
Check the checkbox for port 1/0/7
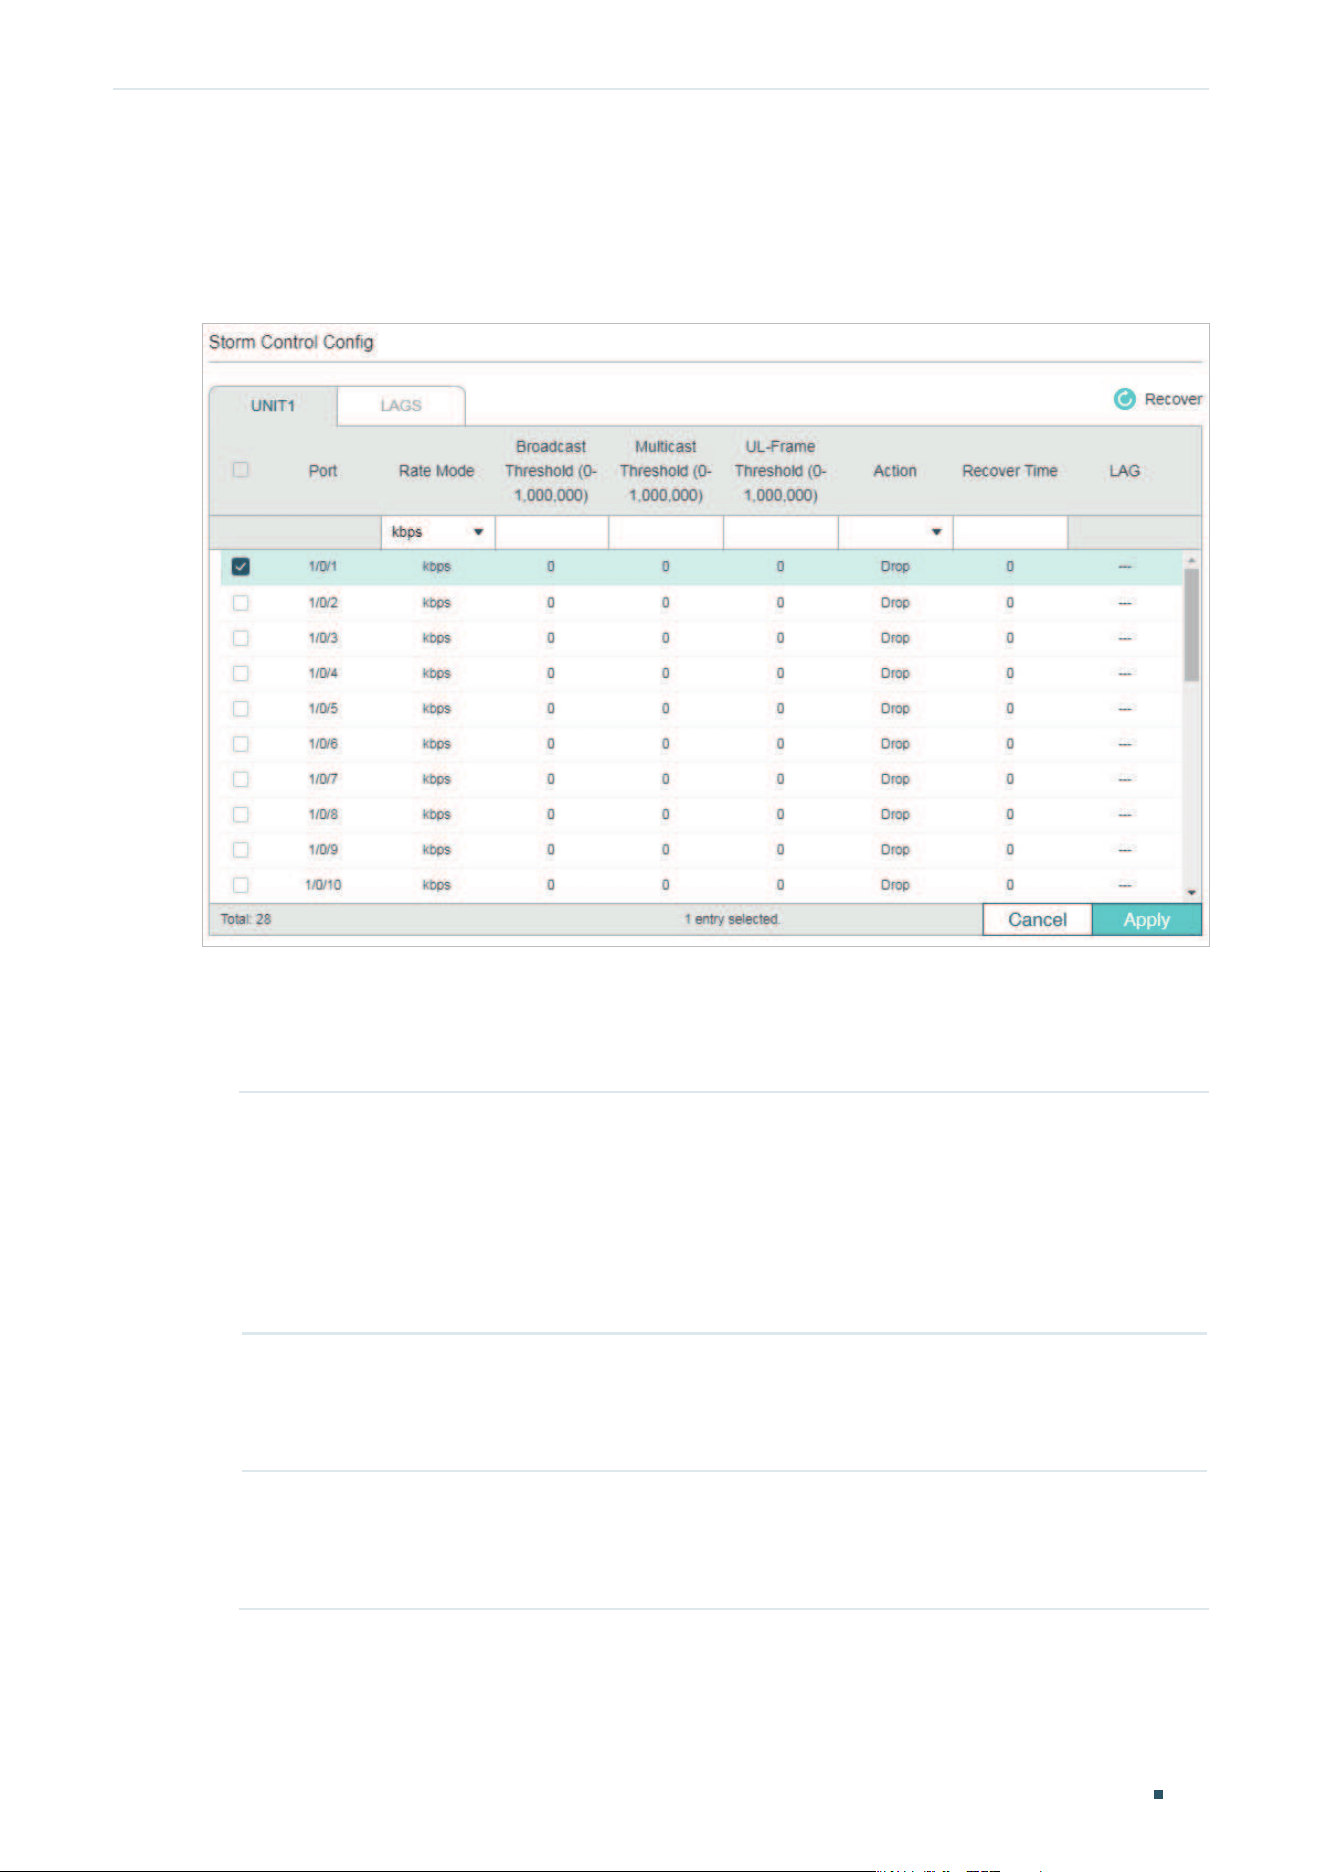coord(240,779)
